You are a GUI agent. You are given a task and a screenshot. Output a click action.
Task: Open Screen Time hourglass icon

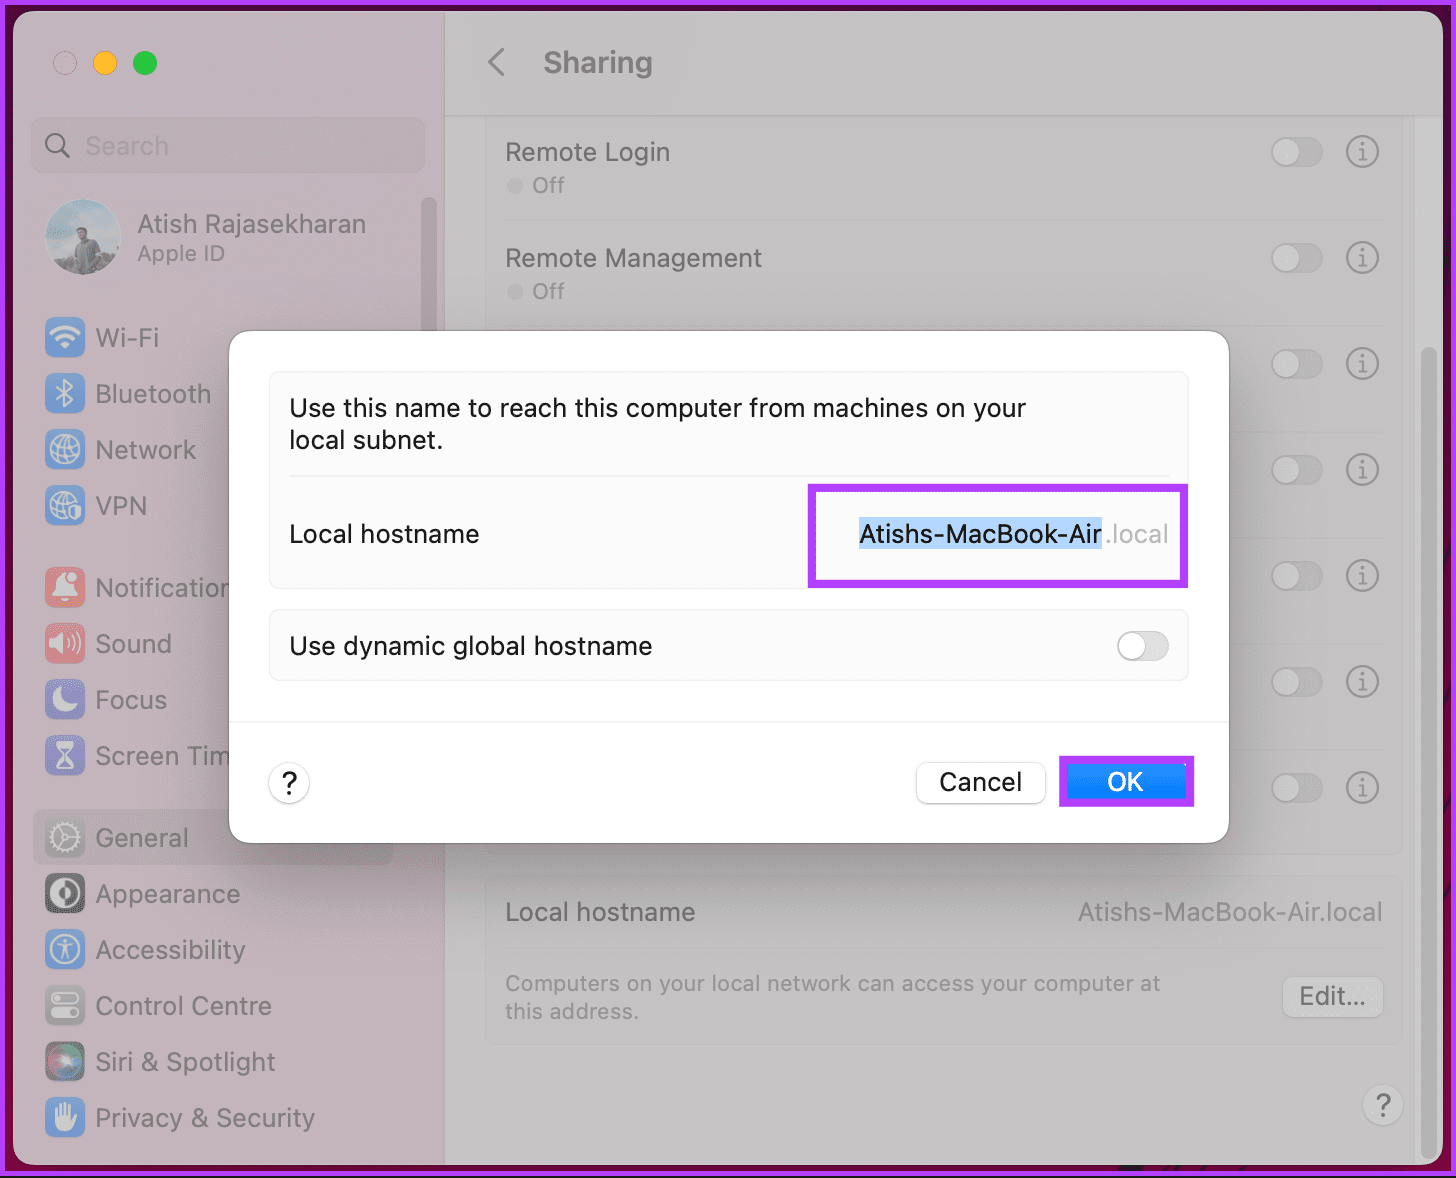tap(65, 756)
